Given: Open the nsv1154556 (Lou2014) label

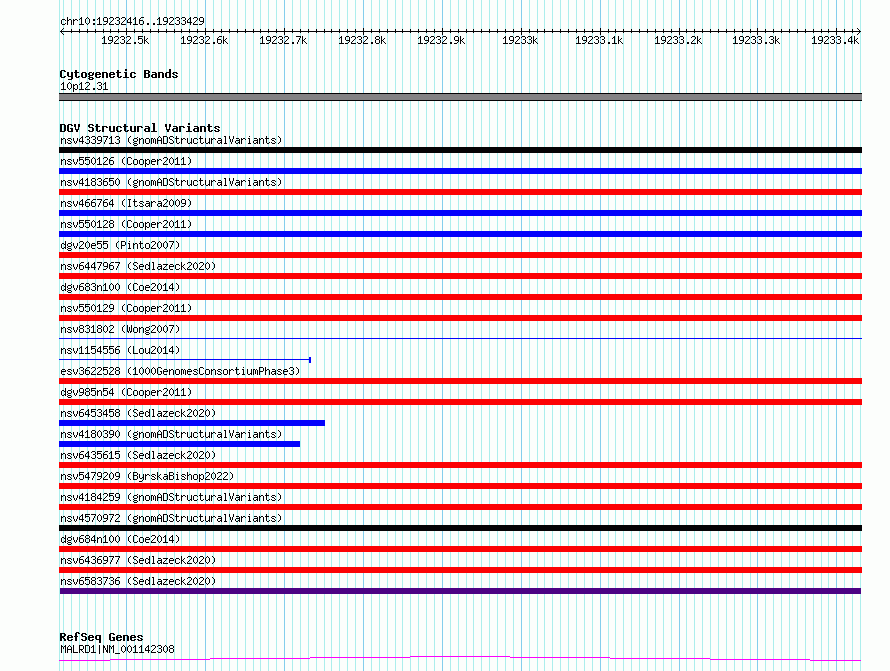Looking at the screenshot, I should (120, 350).
